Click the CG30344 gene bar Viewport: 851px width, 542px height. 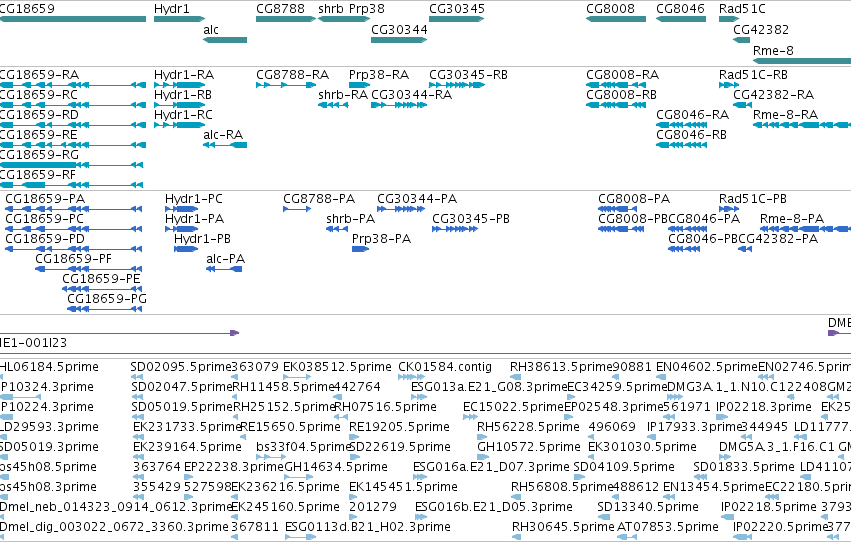399,40
